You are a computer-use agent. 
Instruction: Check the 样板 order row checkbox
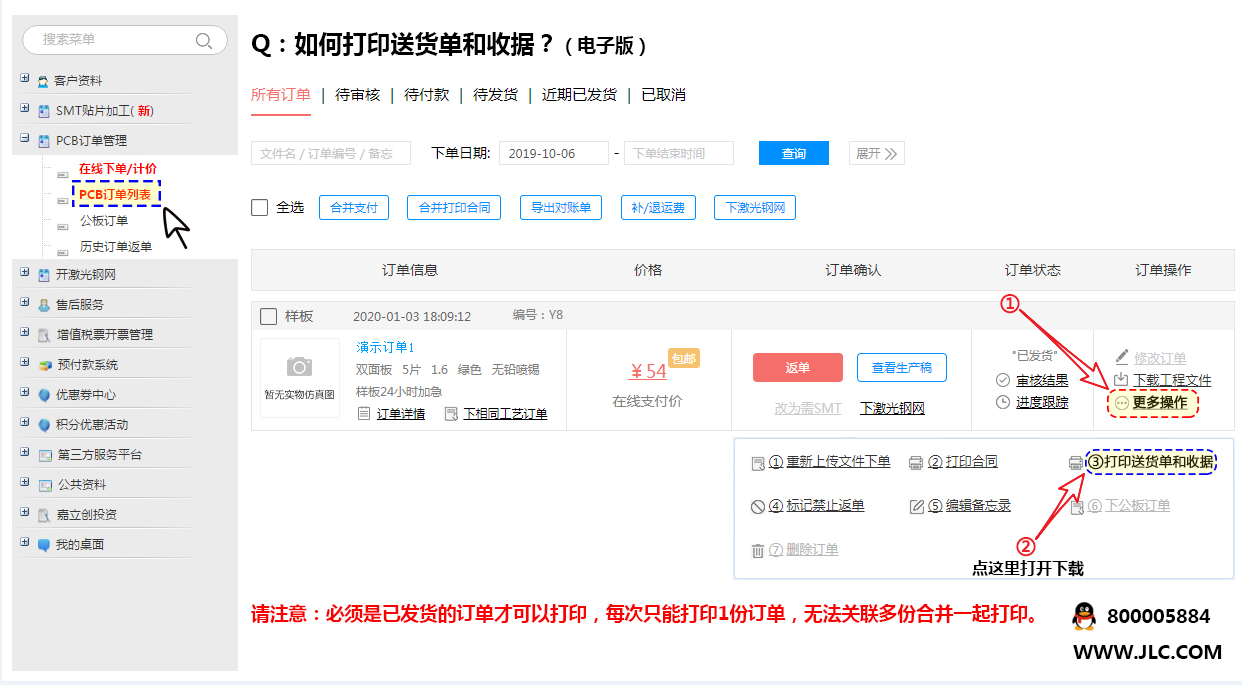268,316
